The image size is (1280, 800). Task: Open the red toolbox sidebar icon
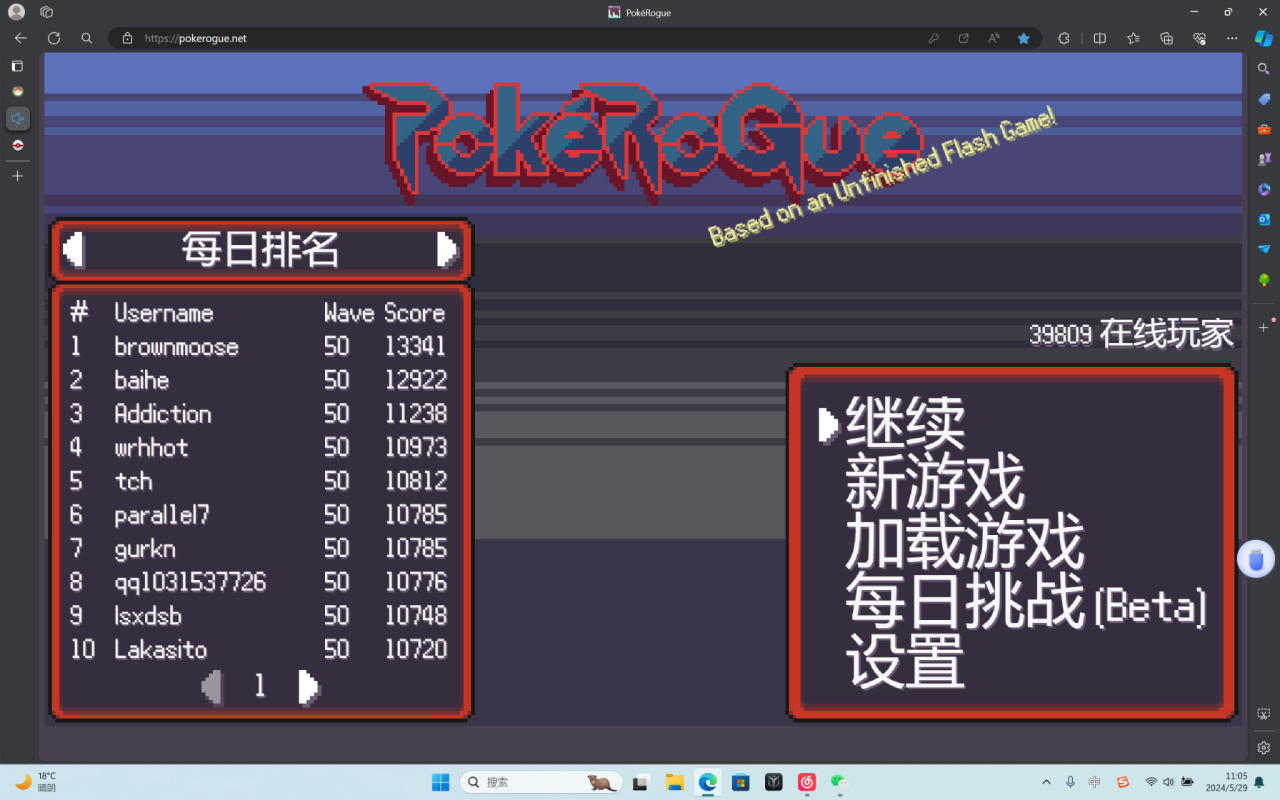click(x=1264, y=129)
